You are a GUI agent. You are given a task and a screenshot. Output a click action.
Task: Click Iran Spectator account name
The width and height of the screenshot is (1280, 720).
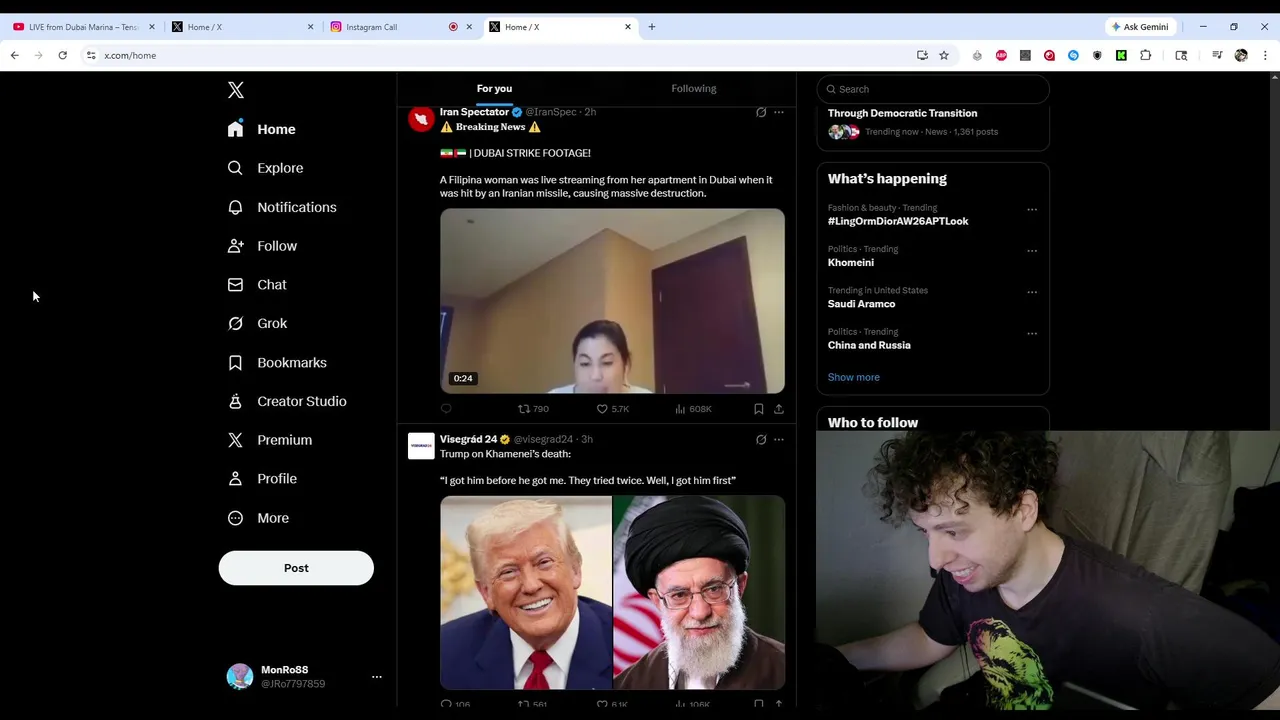[474, 112]
